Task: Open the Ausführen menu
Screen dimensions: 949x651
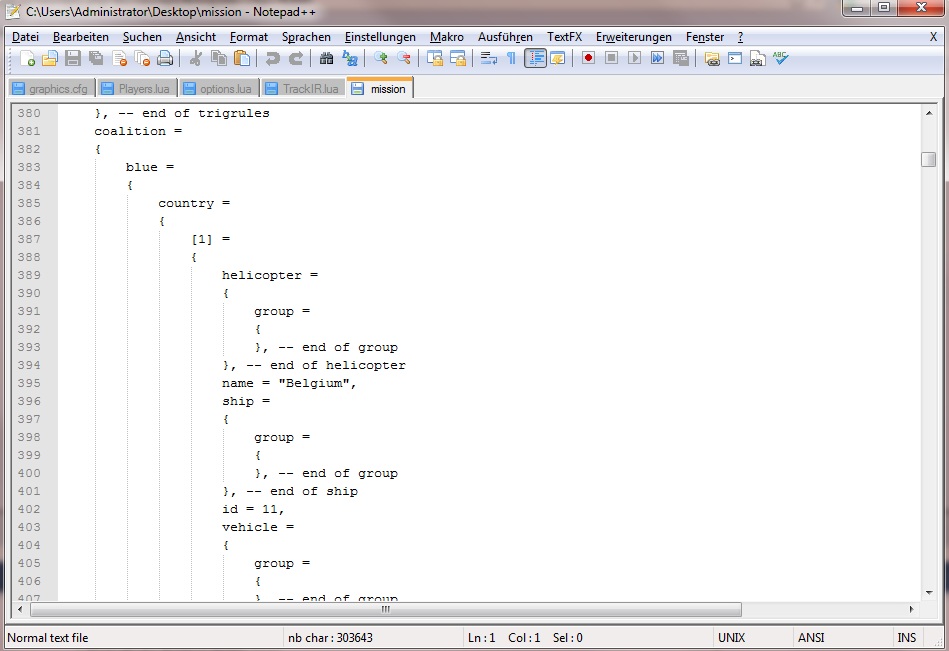Action: 505,37
